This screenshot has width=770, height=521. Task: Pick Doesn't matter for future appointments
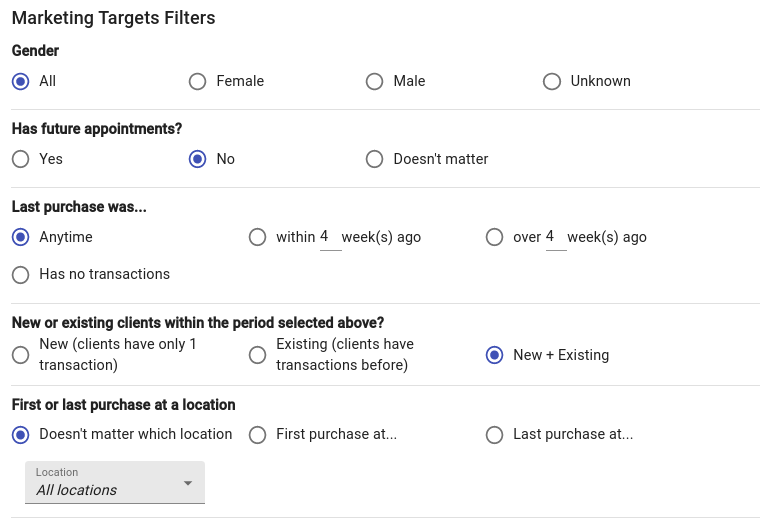coord(375,159)
